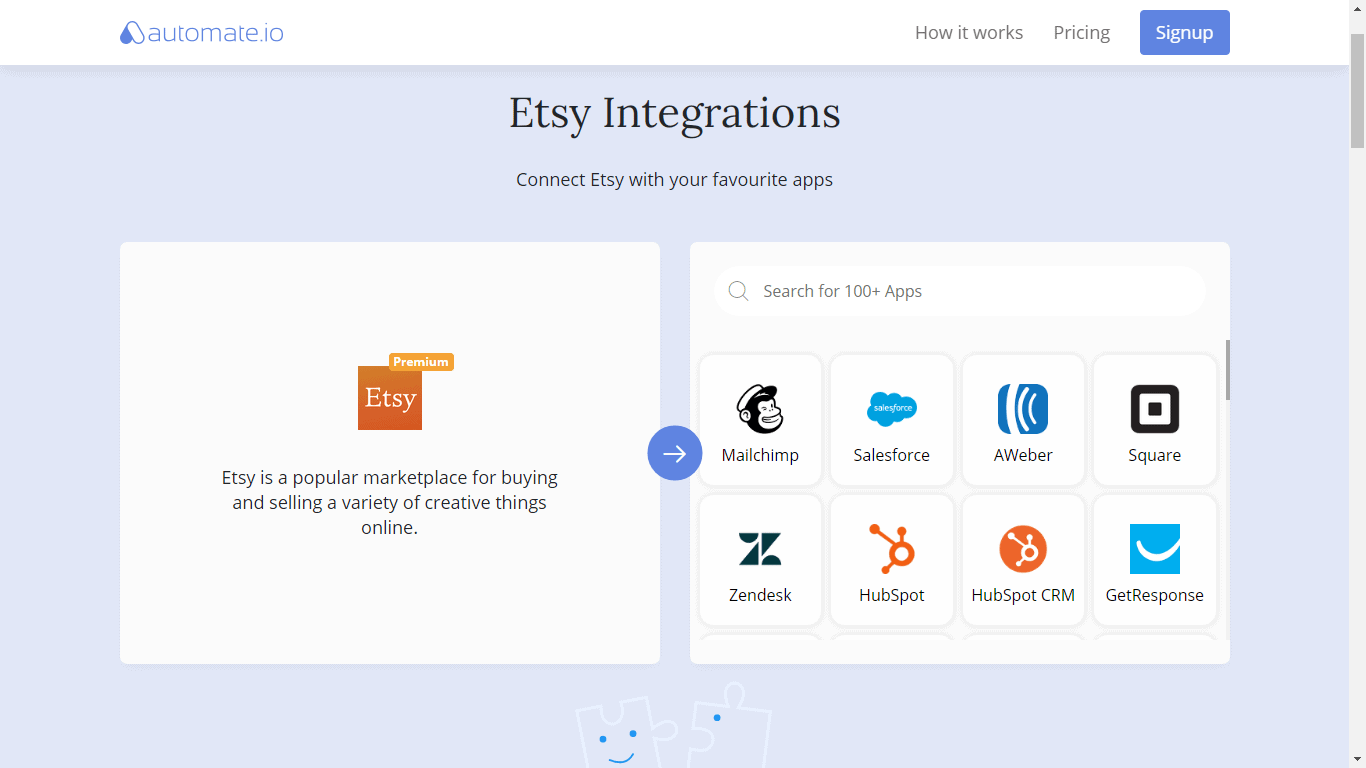Select the Salesforce cloud icon

(x=892, y=409)
